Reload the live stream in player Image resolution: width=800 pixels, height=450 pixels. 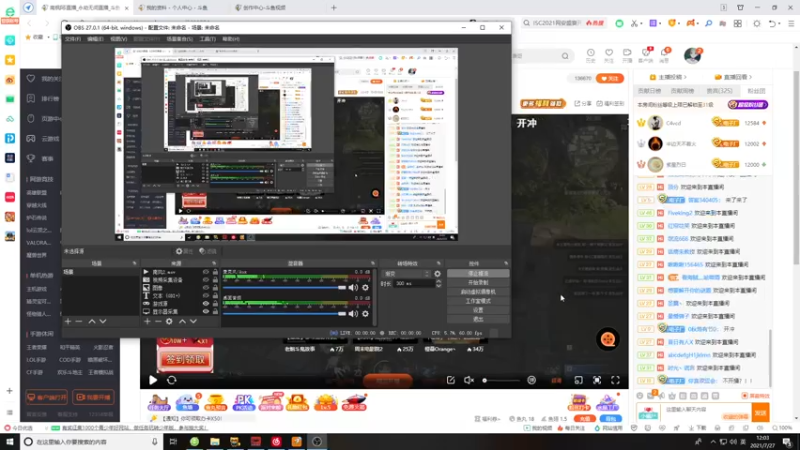point(172,380)
